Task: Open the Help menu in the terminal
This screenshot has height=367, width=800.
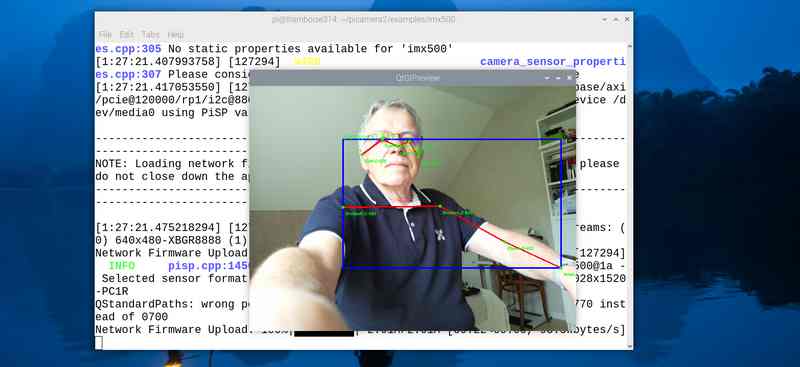Action: point(176,35)
